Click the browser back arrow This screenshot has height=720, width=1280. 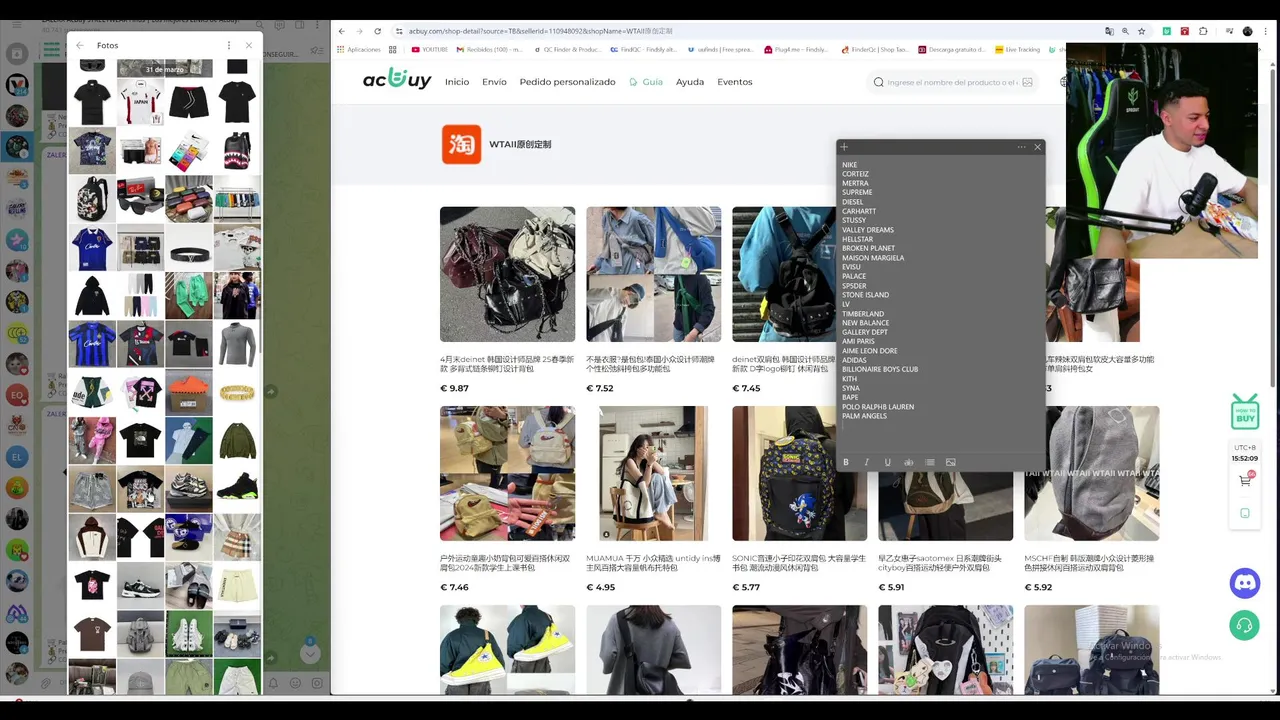(x=341, y=31)
